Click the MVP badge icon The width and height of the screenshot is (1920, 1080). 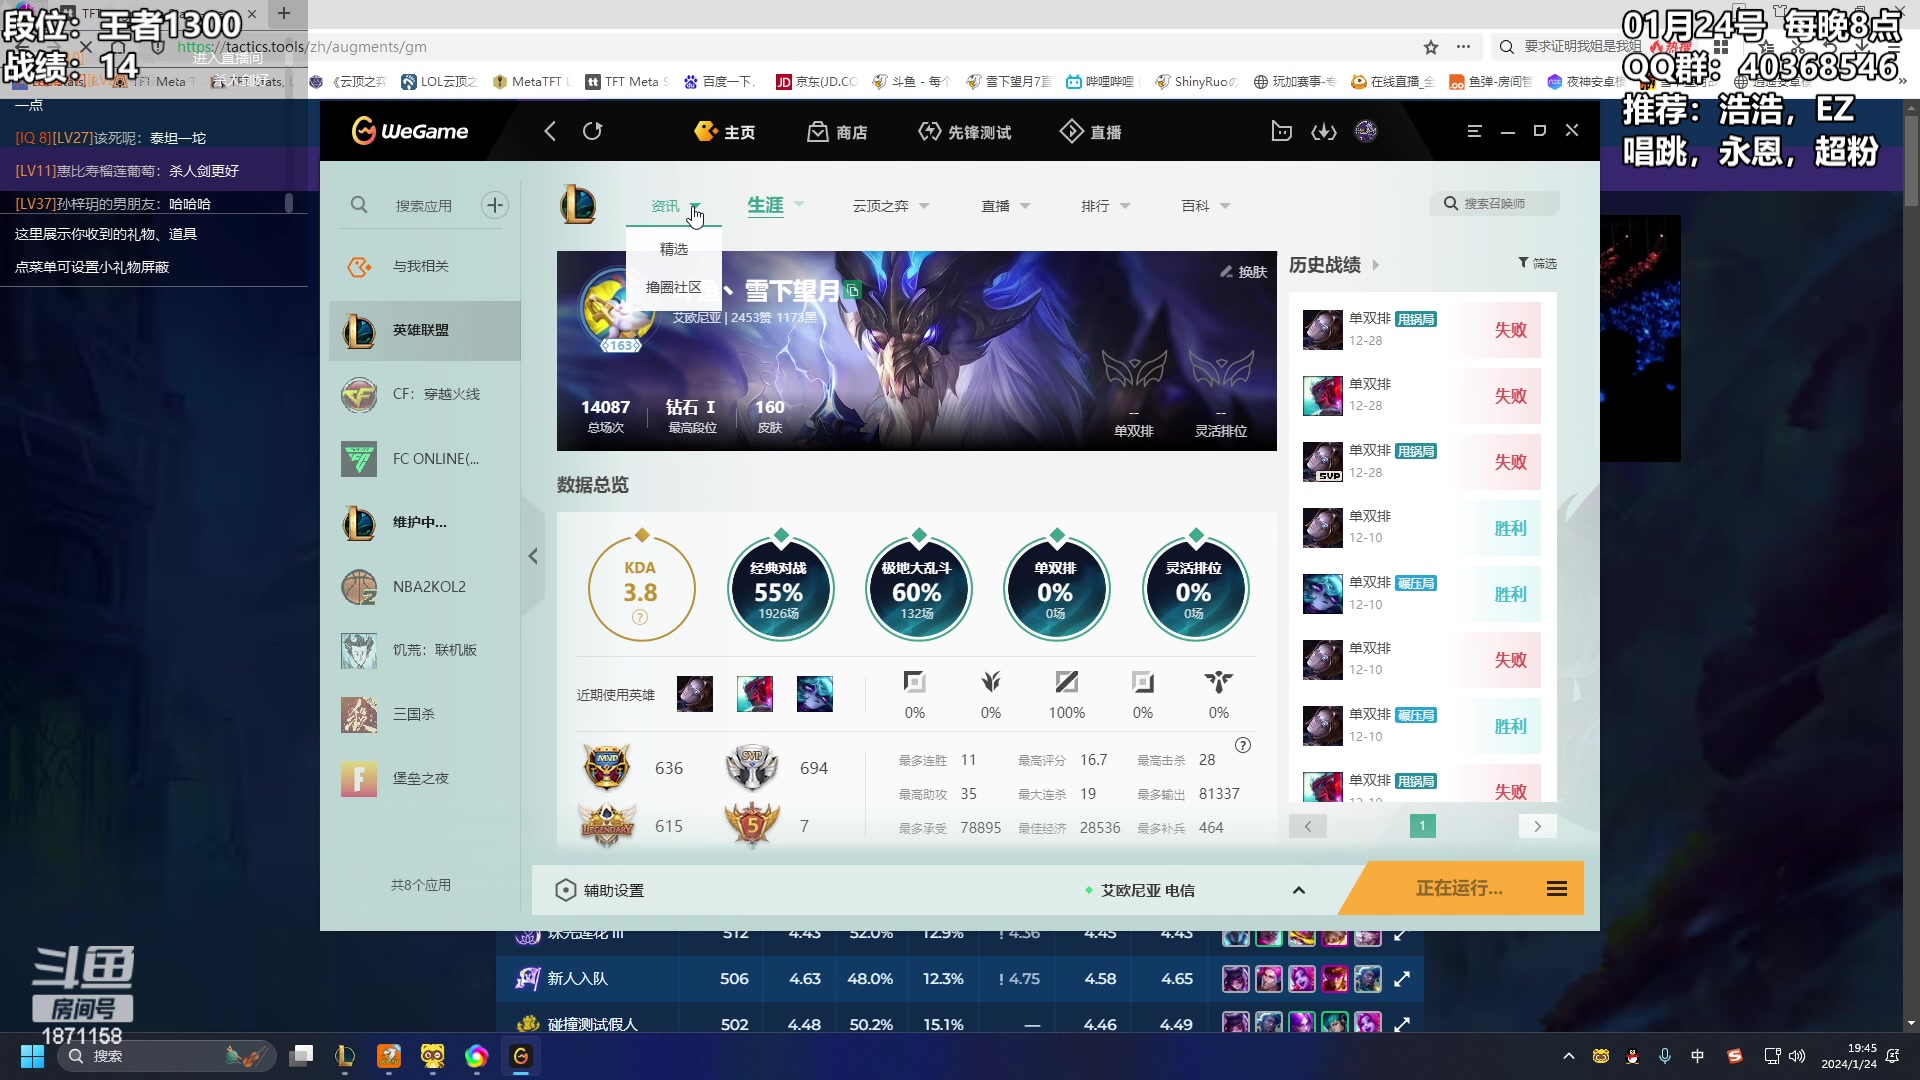(x=607, y=767)
